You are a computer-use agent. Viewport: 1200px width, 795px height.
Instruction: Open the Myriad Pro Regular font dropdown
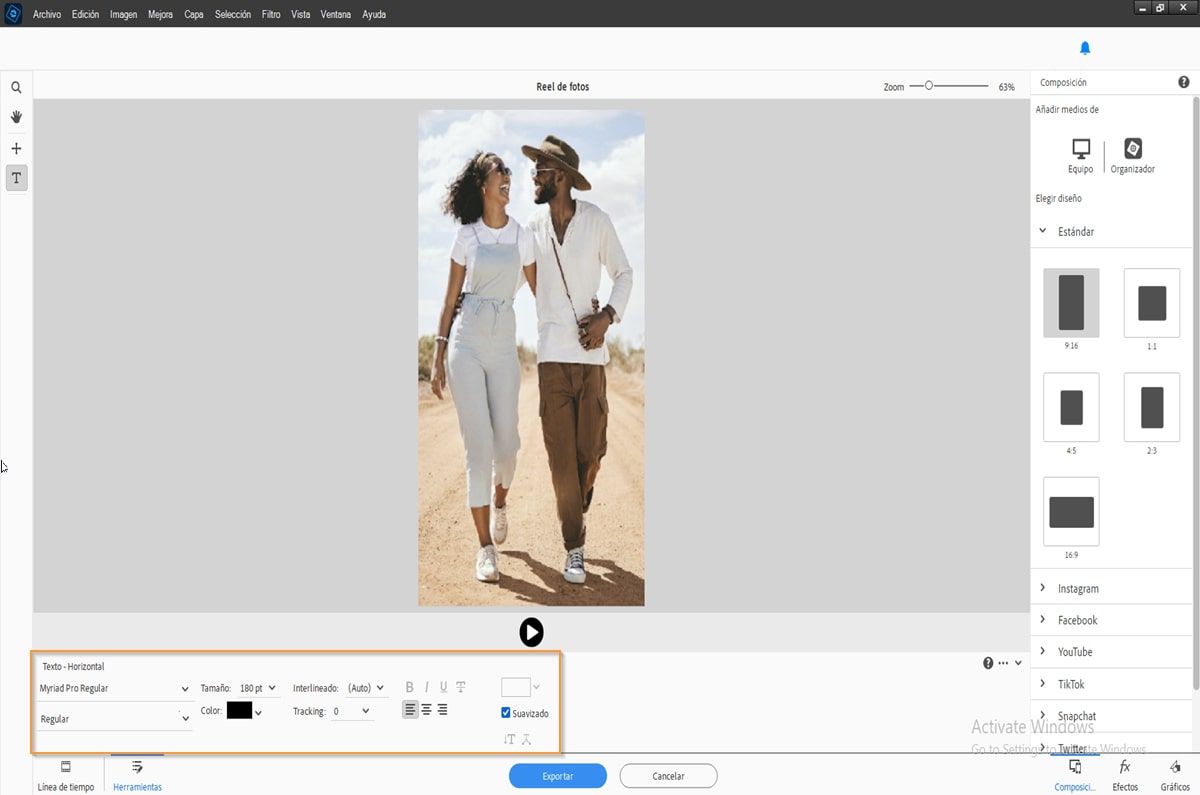[114, 688]
